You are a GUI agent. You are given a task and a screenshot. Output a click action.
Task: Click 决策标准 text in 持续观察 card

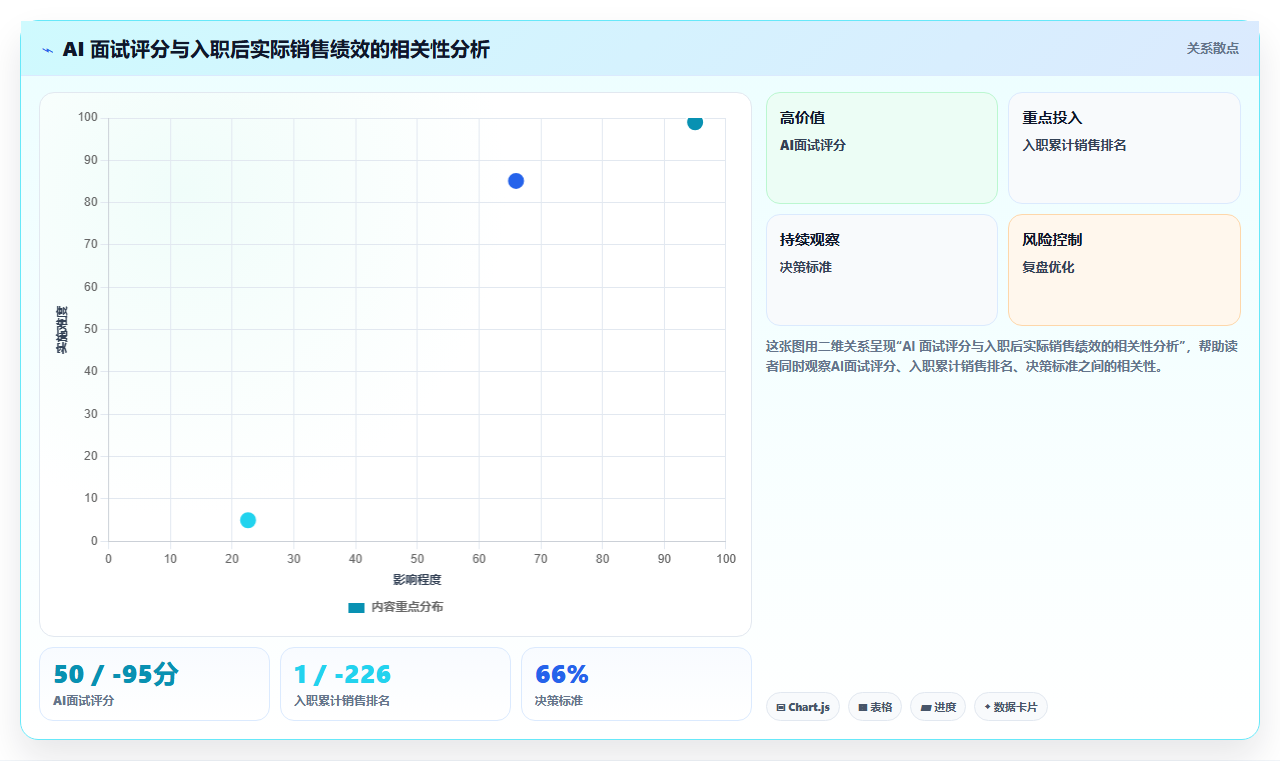[x=806, y=267]
